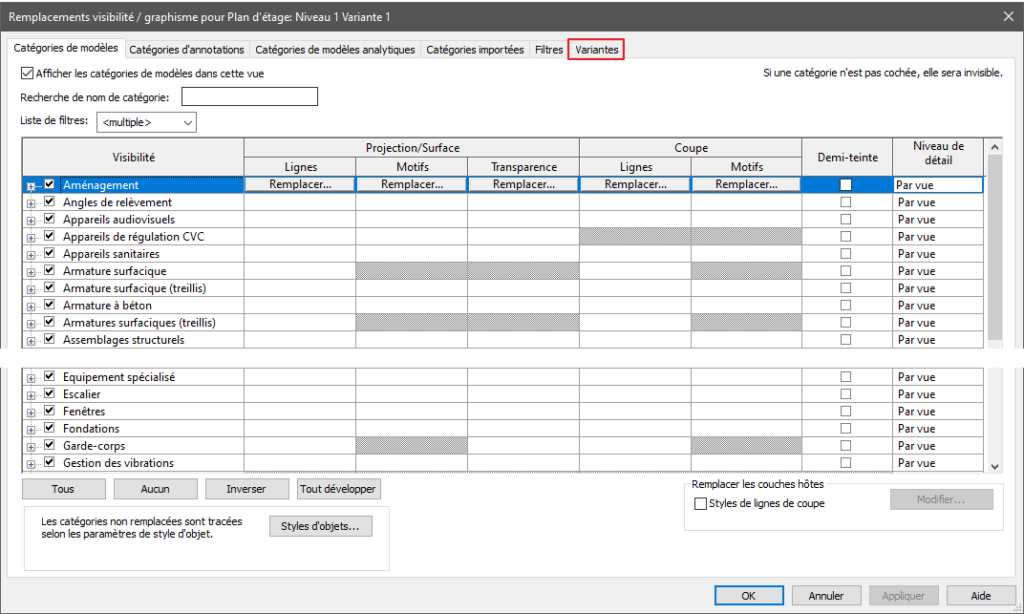Enable Demi-teinte for Aménagement row
1024x614 pixels.
846,185
